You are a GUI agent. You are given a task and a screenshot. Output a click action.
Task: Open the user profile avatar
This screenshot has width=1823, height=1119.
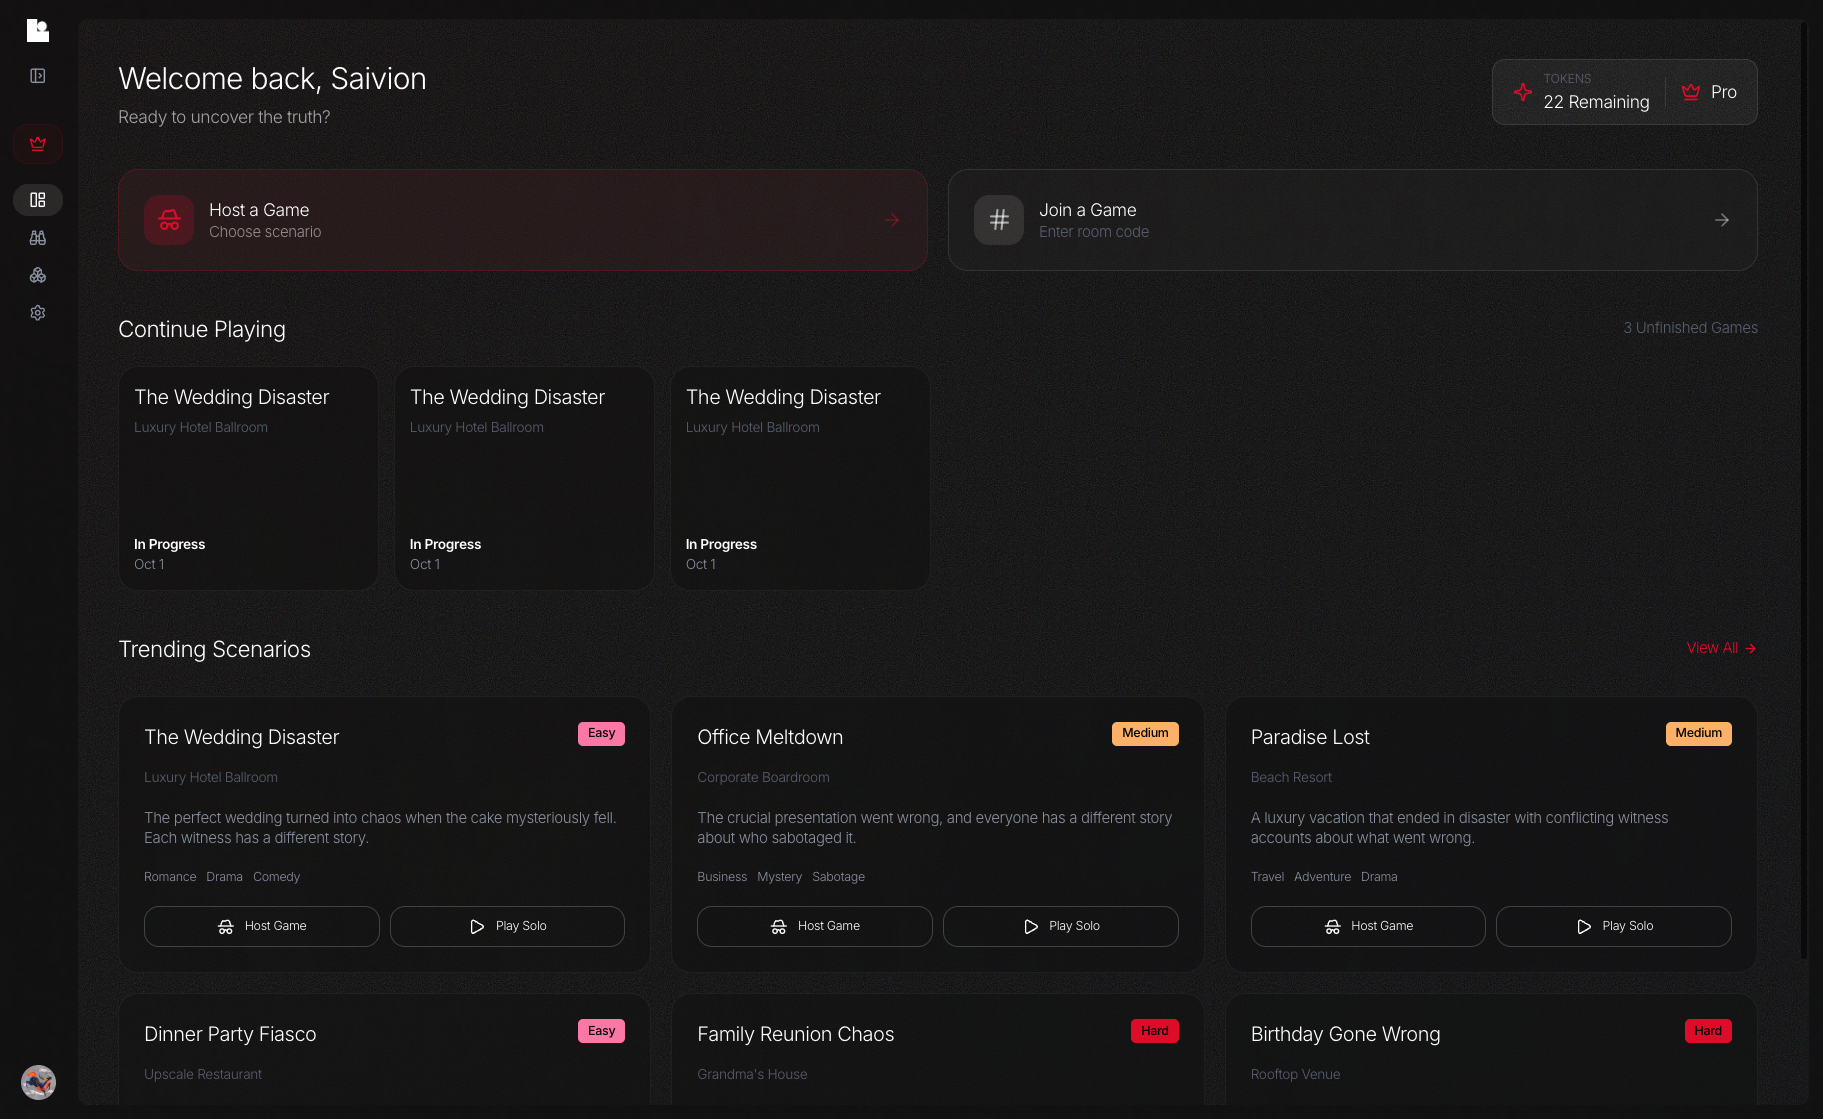pyautogui.click(x=38, y=1082)
